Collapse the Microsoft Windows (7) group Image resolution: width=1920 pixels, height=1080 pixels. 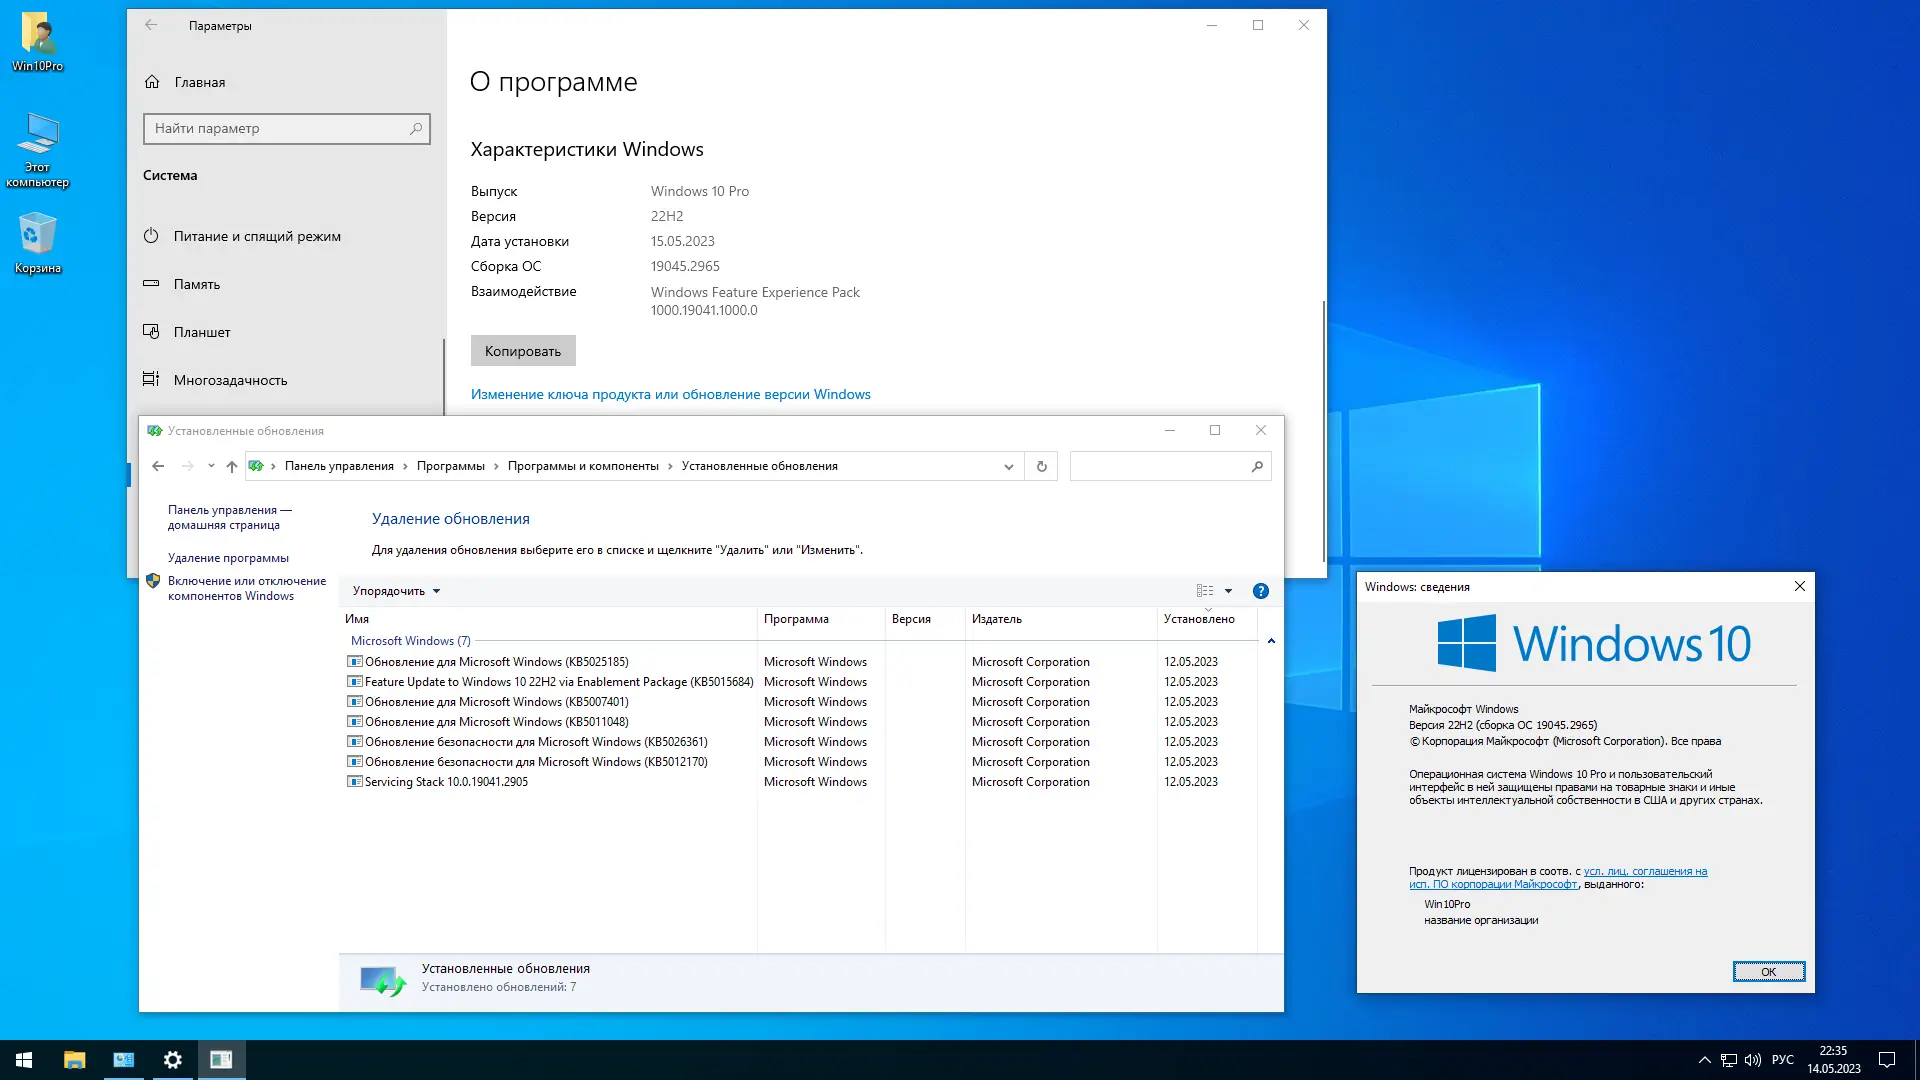point(1271,641)
